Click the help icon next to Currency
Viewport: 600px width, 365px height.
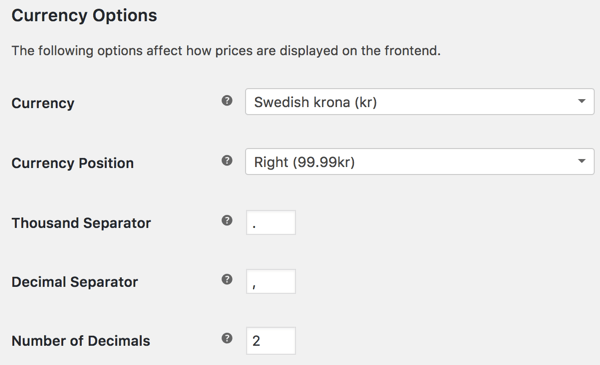[227, 101]
